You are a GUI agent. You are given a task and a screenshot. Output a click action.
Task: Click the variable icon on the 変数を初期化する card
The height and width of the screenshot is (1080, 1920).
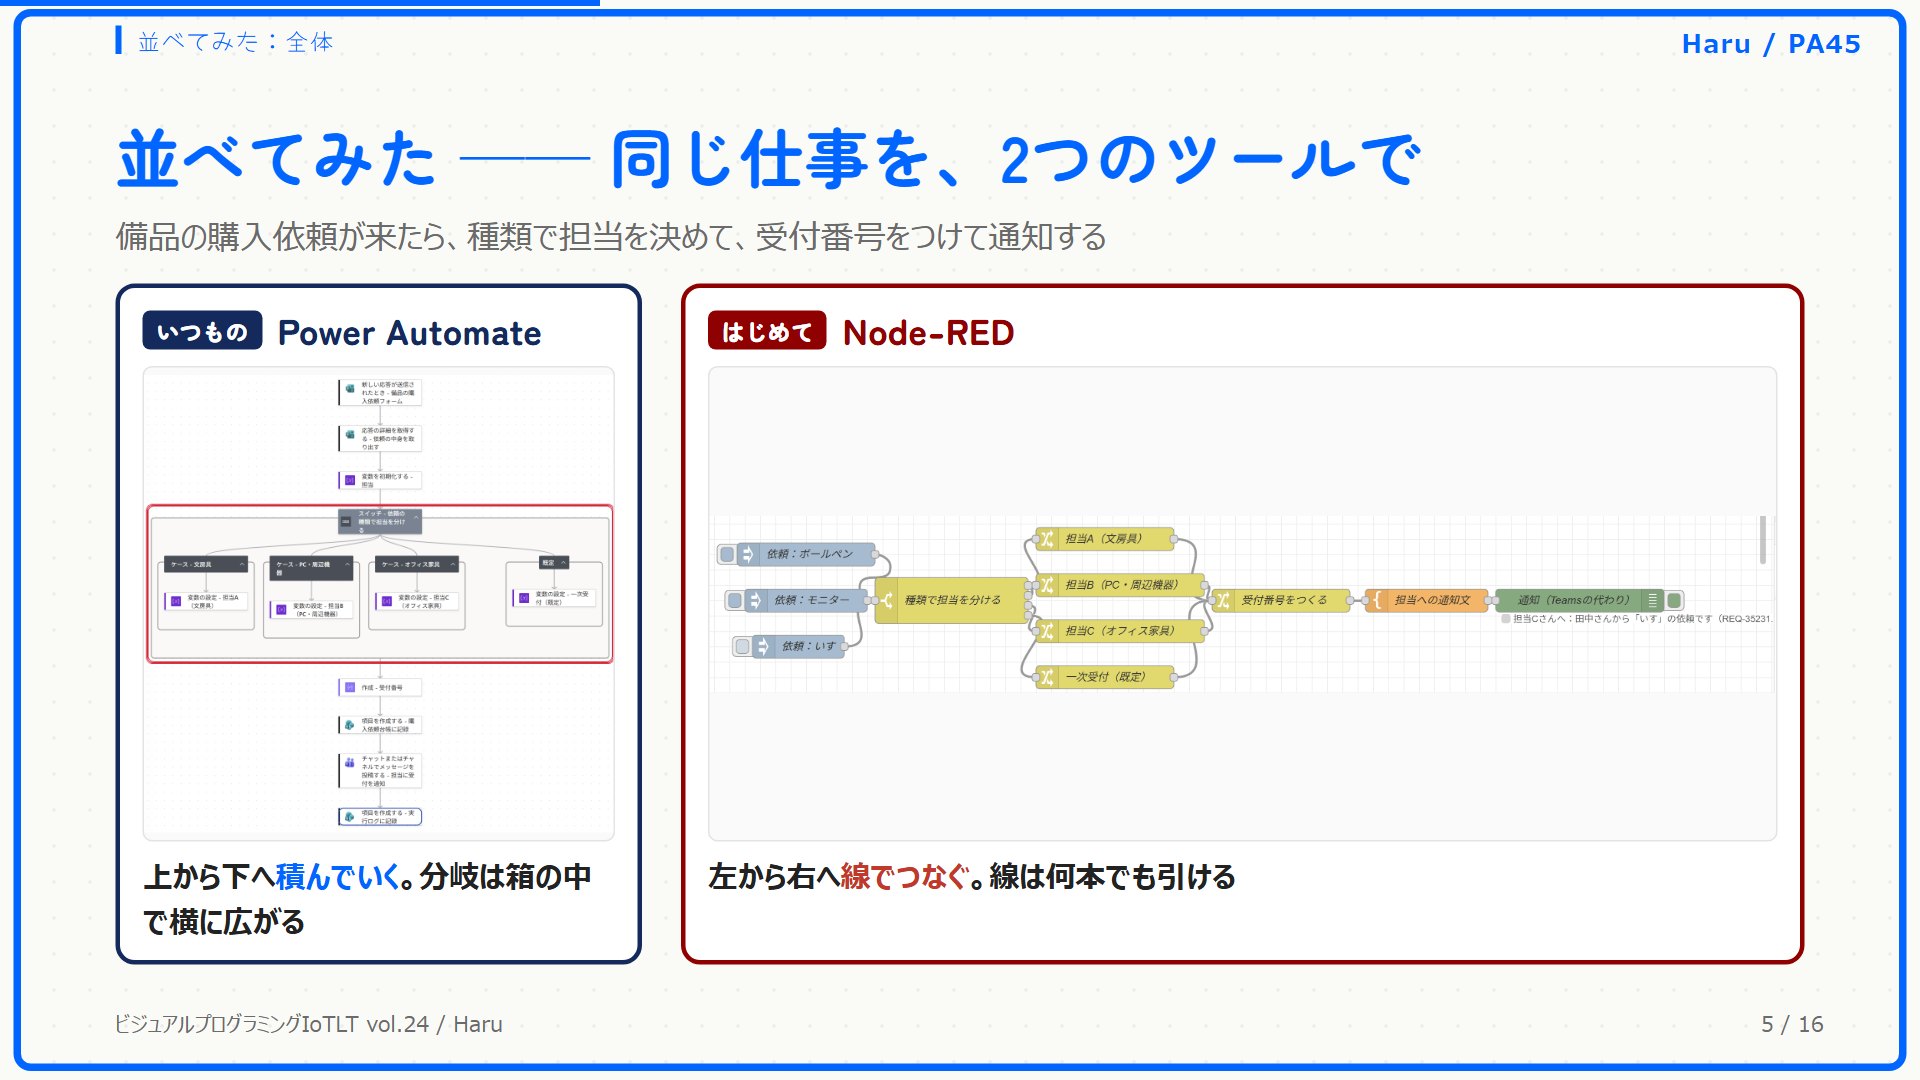pos(350,480)
